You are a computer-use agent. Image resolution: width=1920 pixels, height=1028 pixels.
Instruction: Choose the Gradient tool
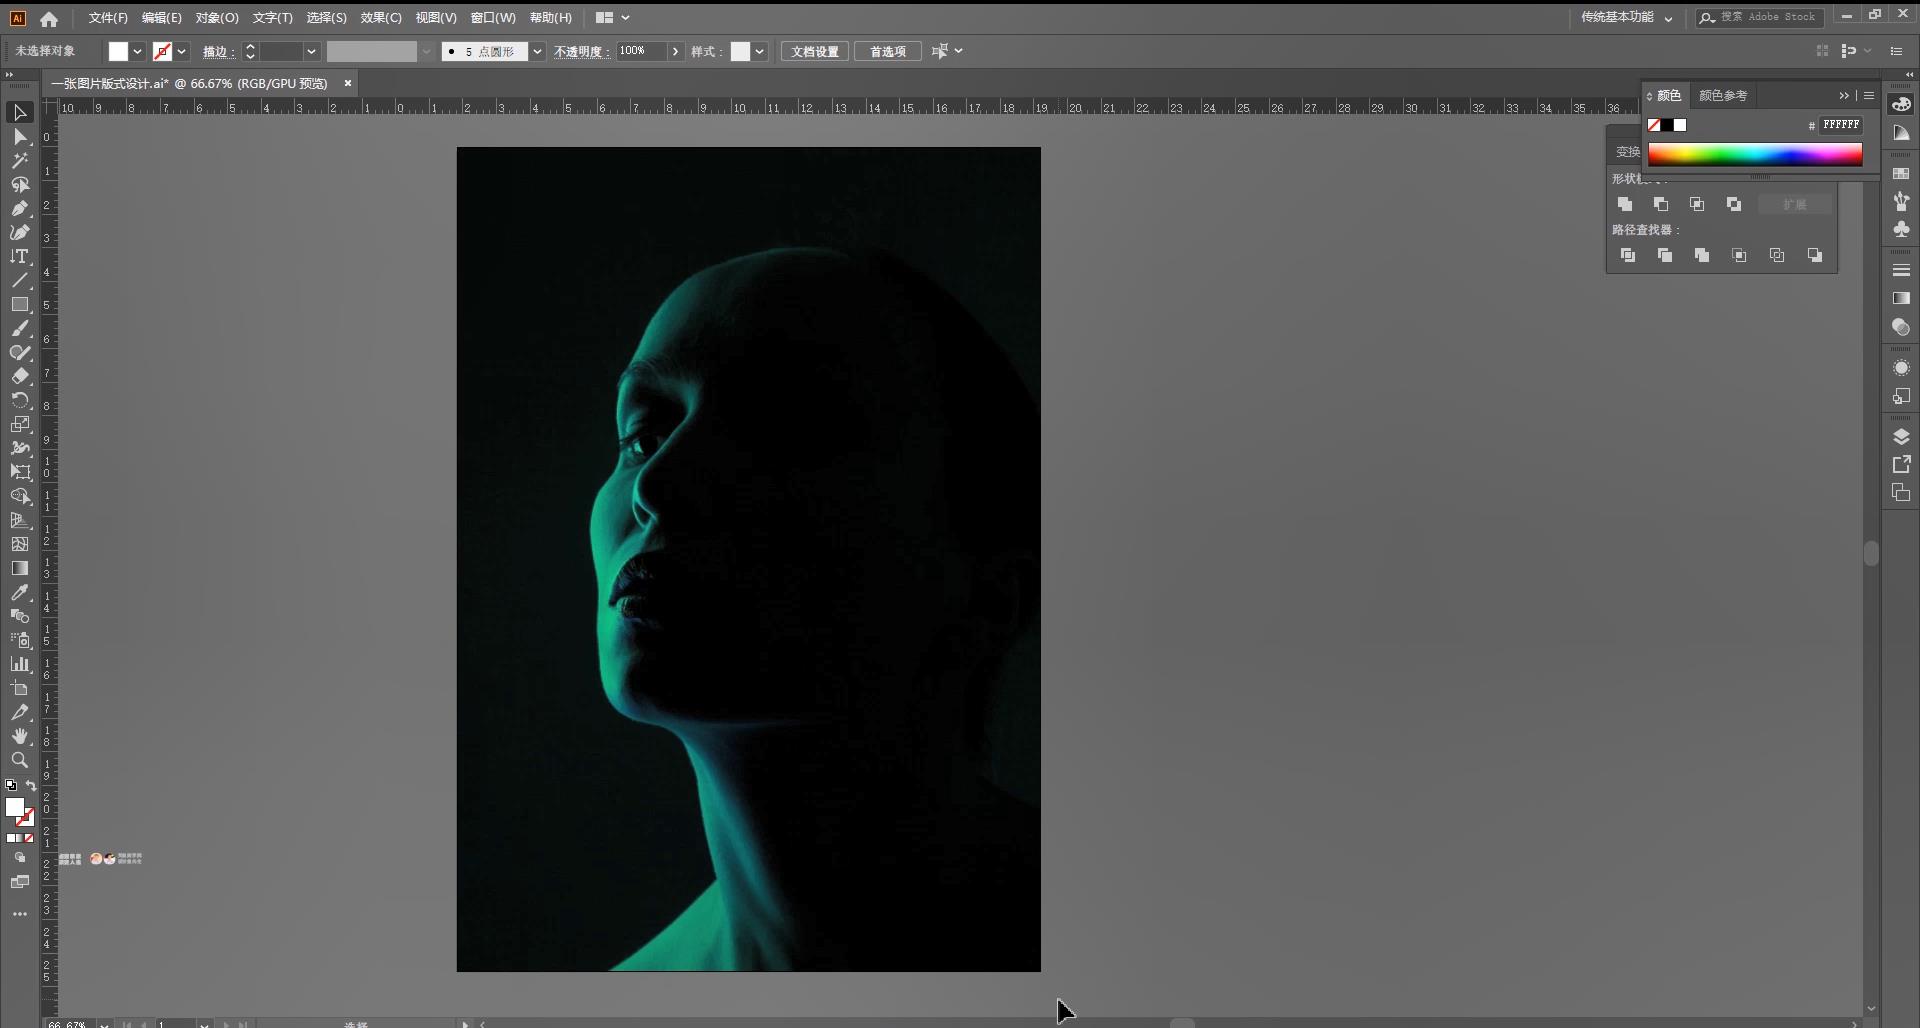click(20, 568)
